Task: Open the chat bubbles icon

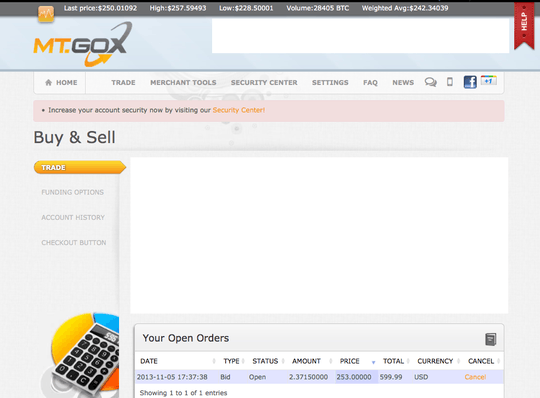Action: (x=430, y=82)
